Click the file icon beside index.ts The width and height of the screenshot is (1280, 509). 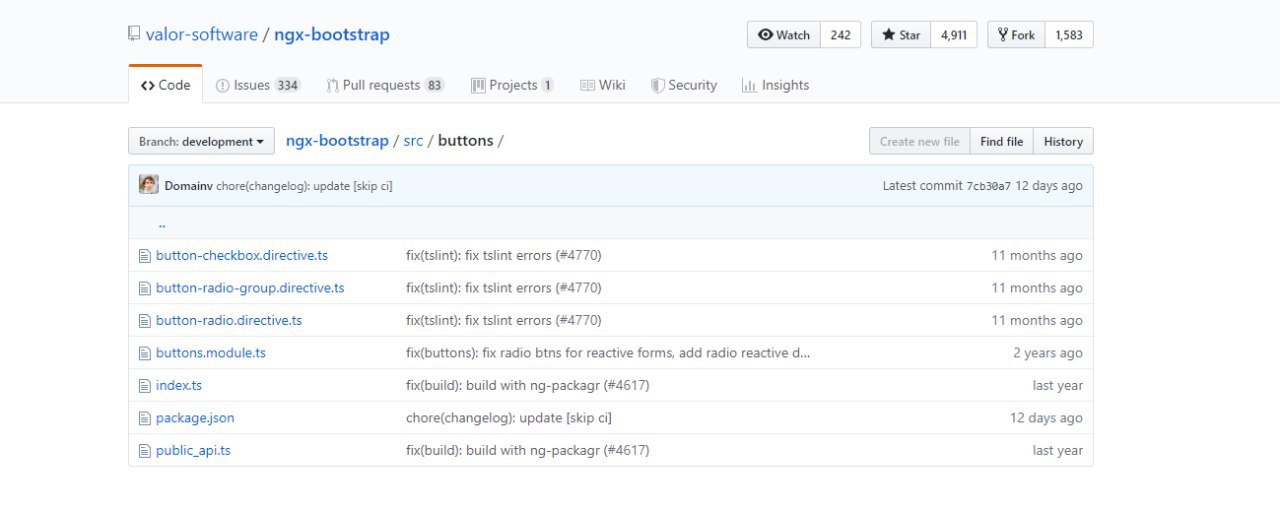(x=144, y=385)
